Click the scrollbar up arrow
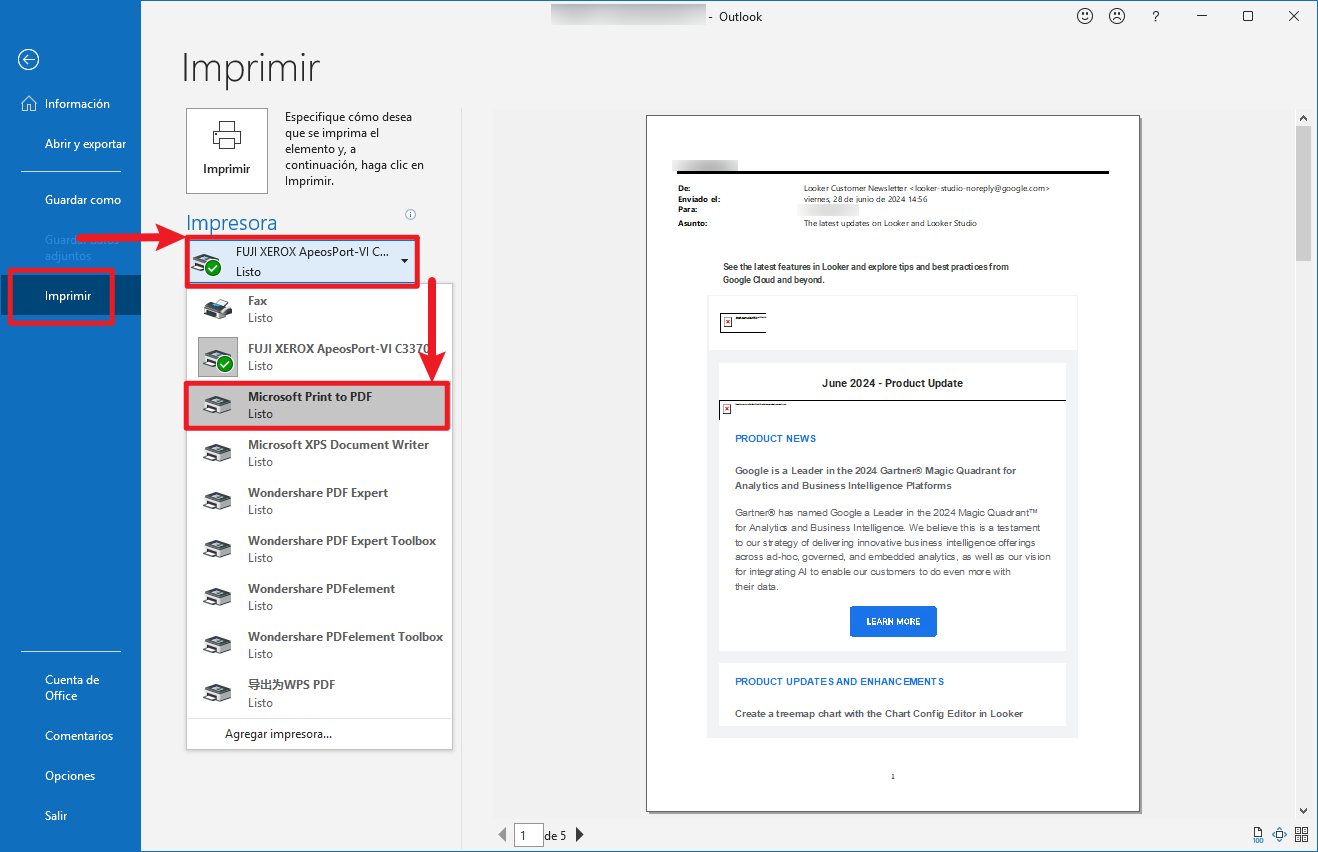Screen dimensions: 1318x852 [x=1303, y=118]
